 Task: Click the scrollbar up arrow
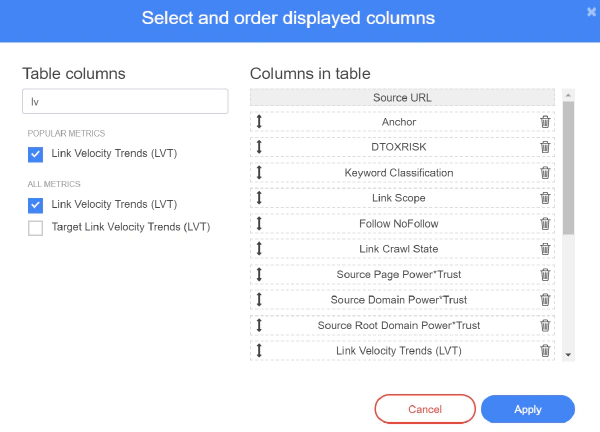pyautogui.click(x=568, y=95)
